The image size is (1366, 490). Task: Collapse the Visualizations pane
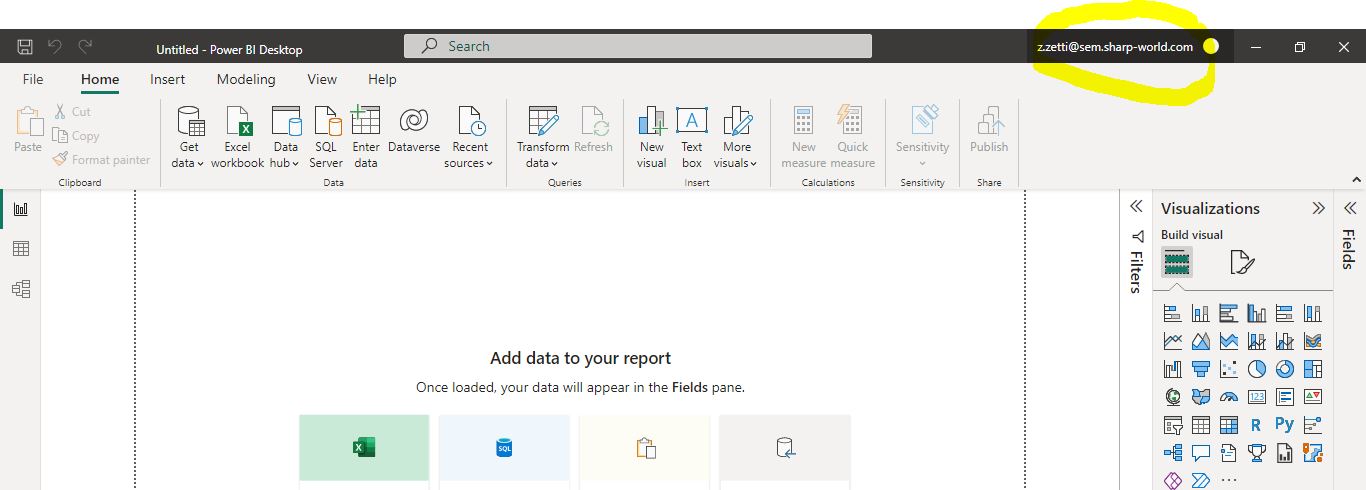point(1318,208)
